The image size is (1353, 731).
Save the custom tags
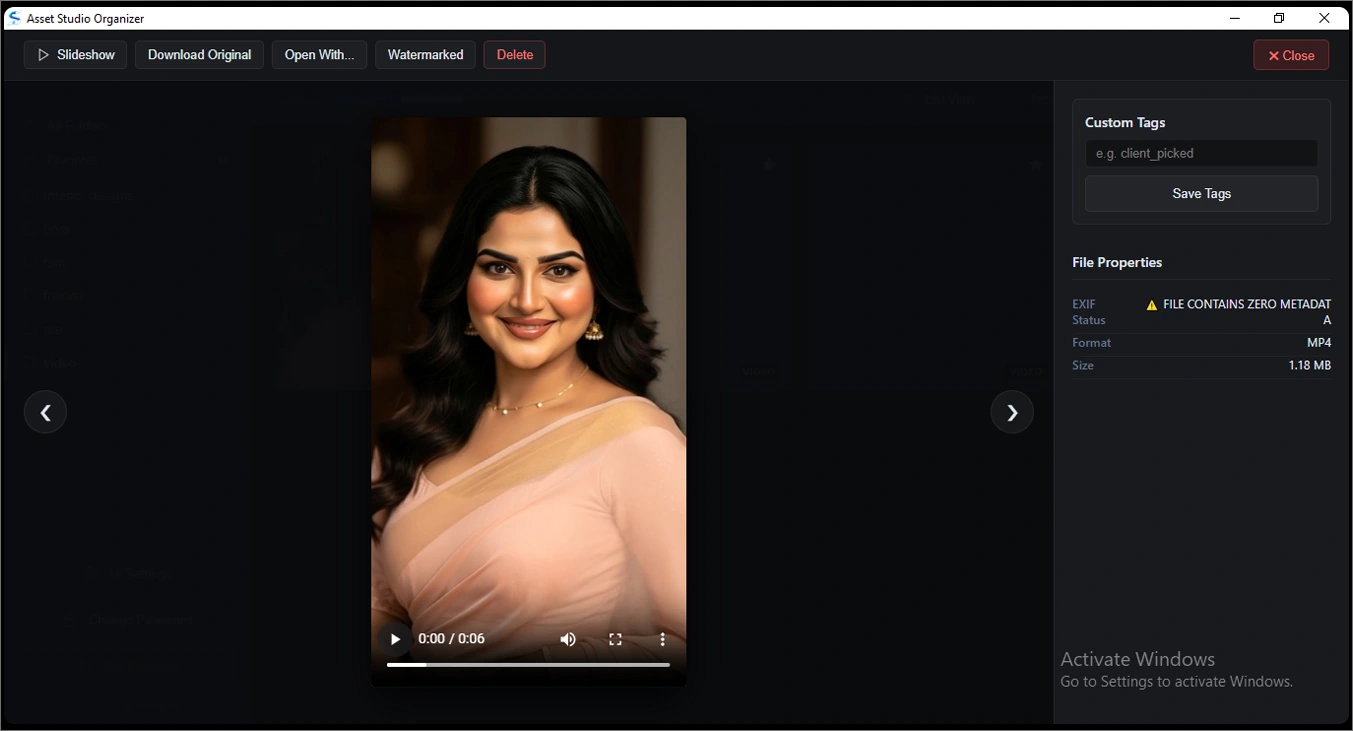point(1201,194)
